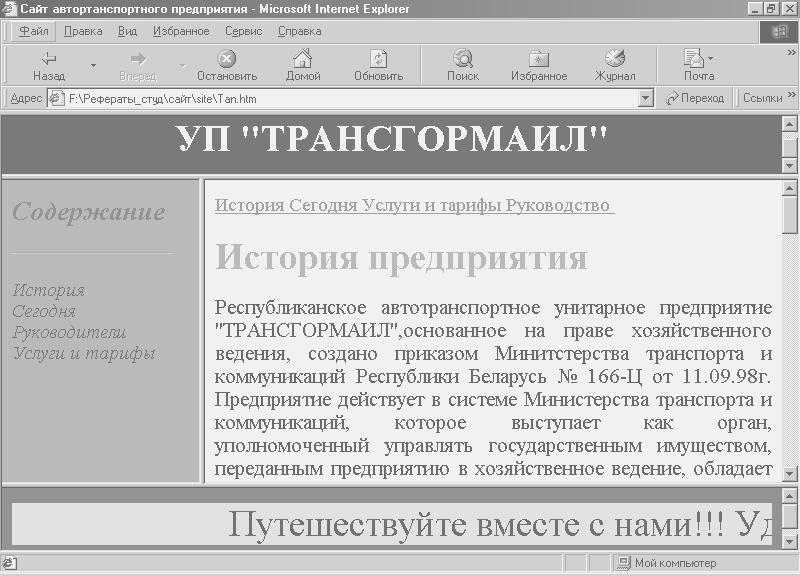Click the bottom frame scroll up arrow
Image resolution: width=800 pixels, height=576 pixels.
coord(789,495)
